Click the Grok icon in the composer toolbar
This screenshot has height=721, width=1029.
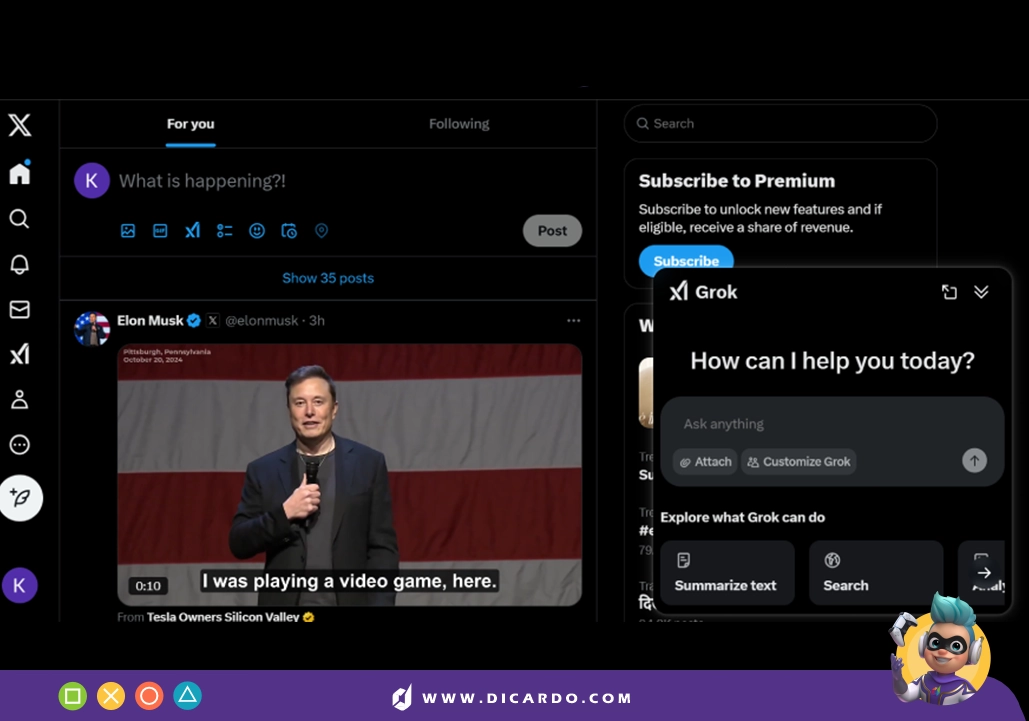tap(192, 231)
